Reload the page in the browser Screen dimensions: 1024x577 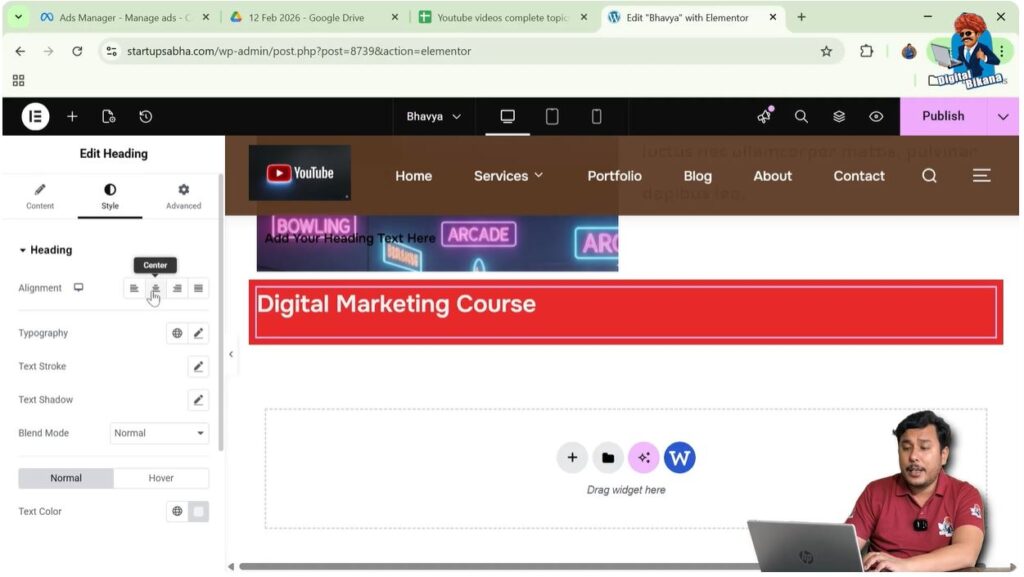pos(77,51)
